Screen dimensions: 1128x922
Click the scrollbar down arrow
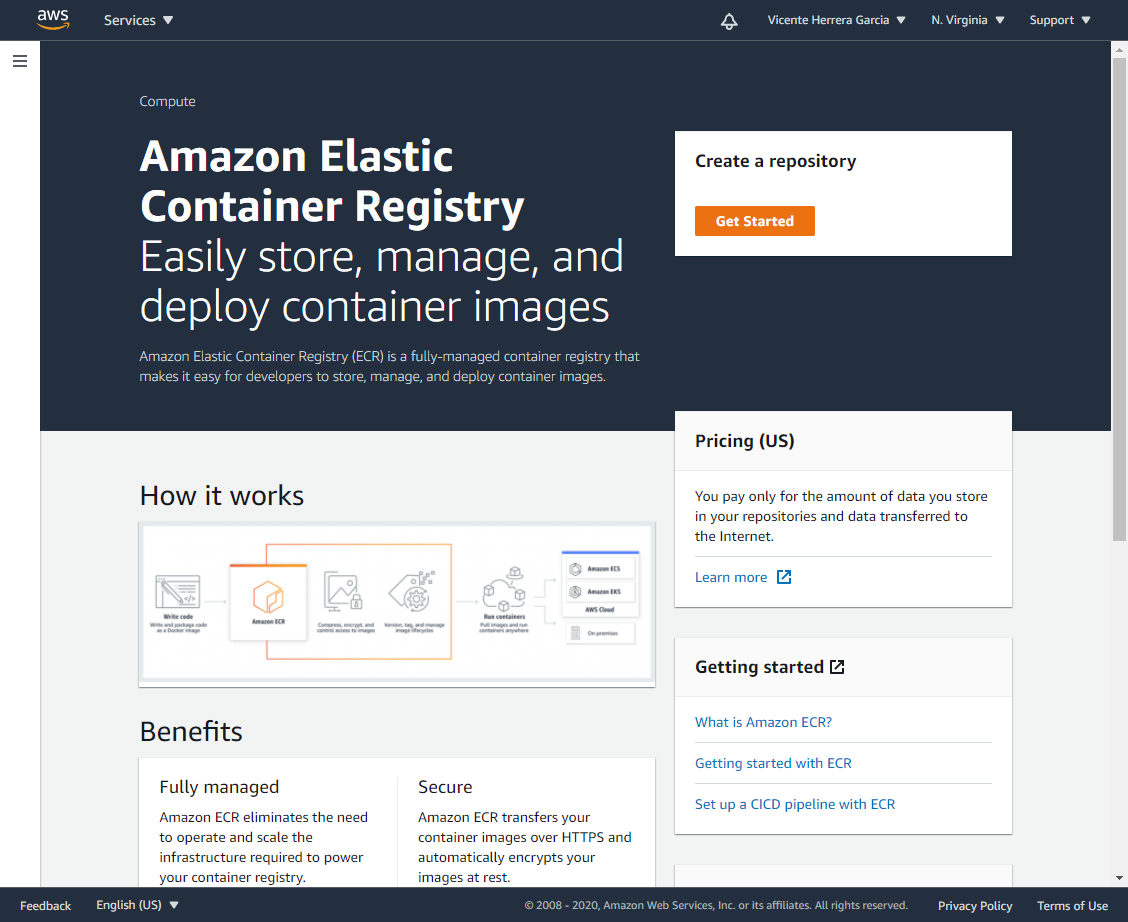(x=1119, y=877)
